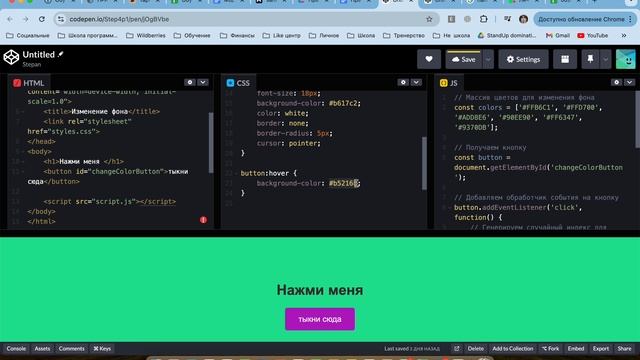Bookmark this page with star
640x360 pixels.
pos(429,19)
